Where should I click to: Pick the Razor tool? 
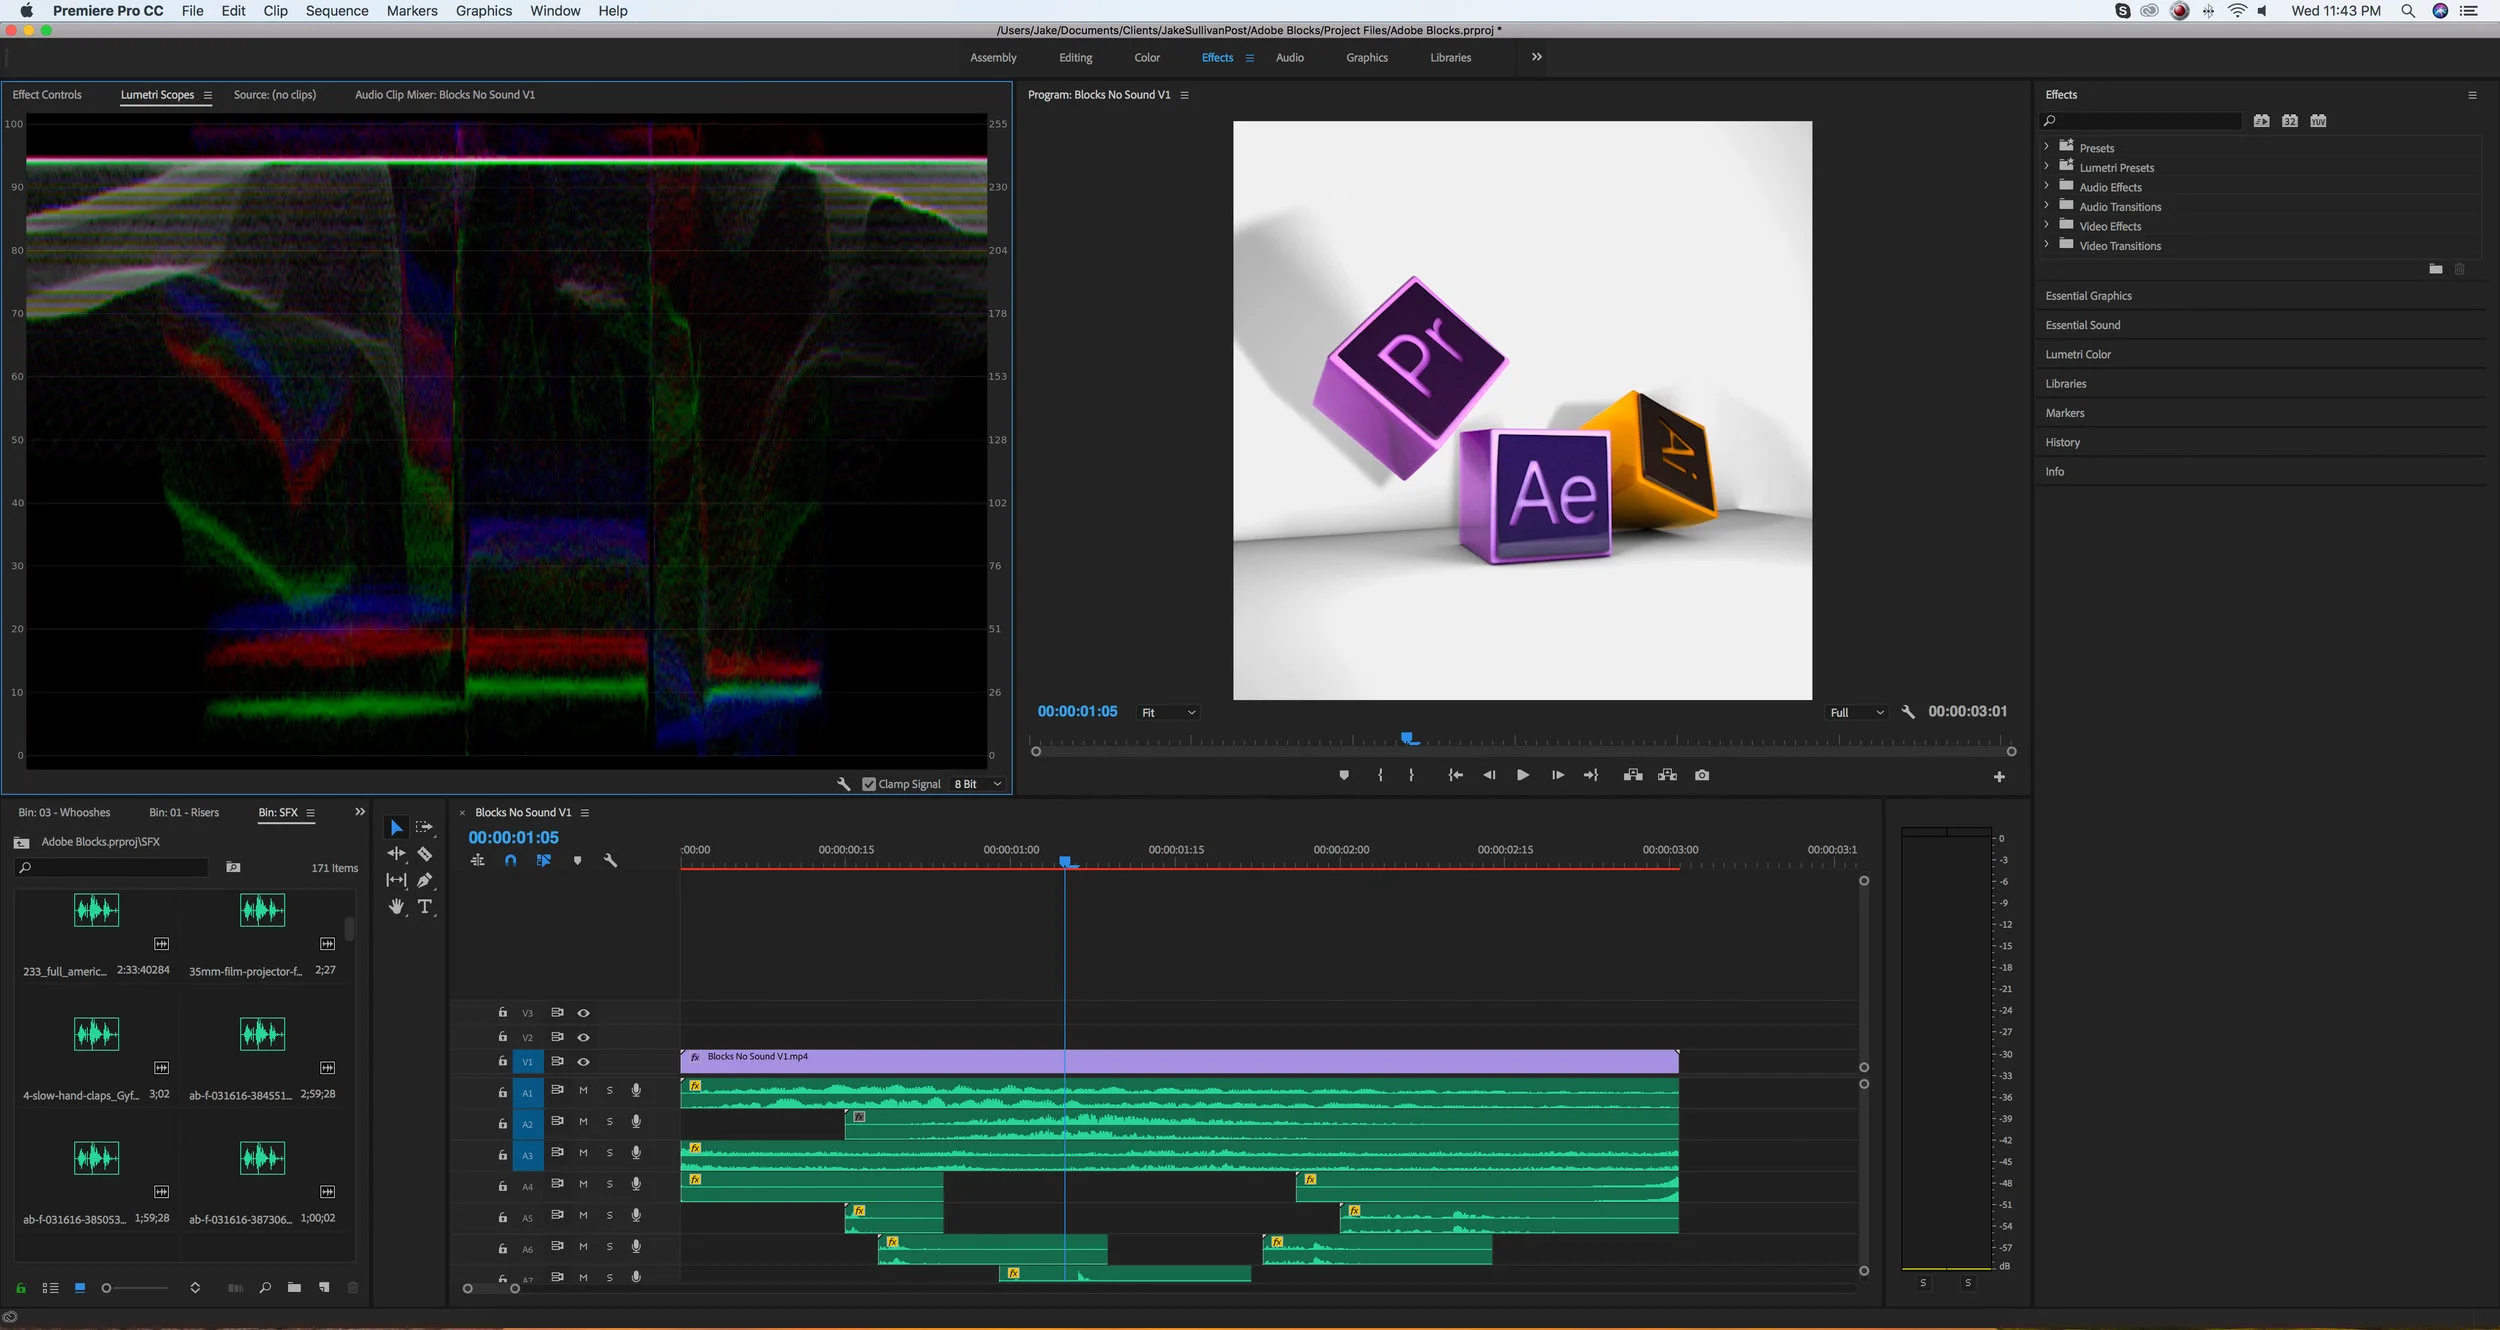425,853
